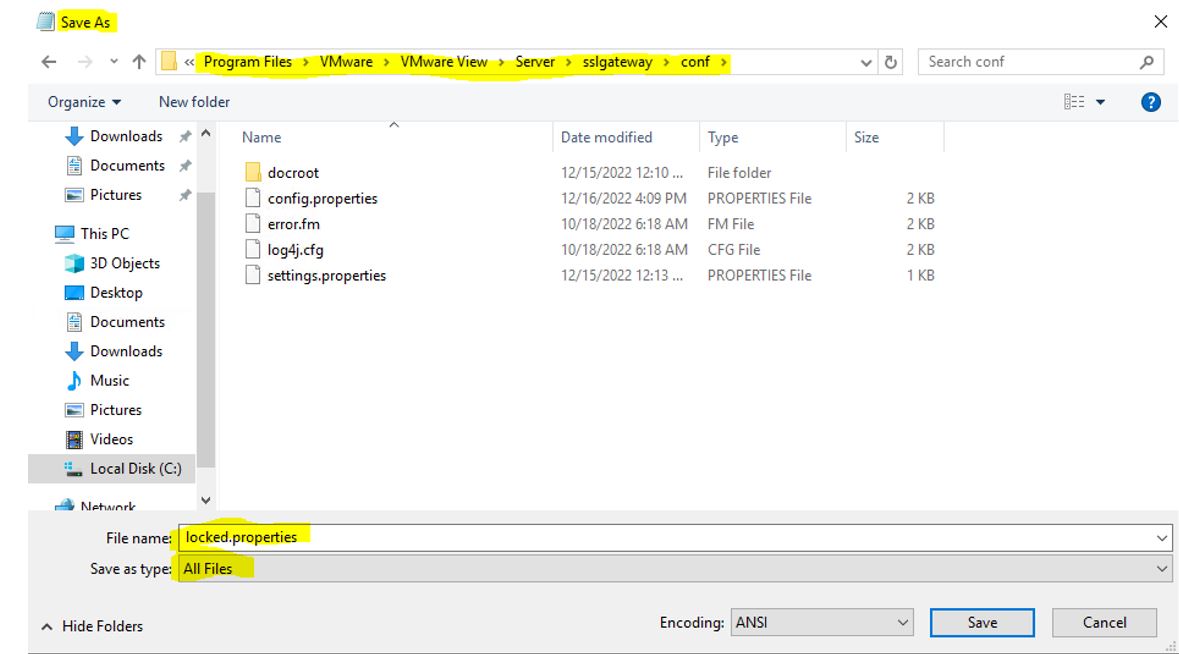Open the recent locations dropdown arrow
The image size is (1179, 654).
(114, 62)
